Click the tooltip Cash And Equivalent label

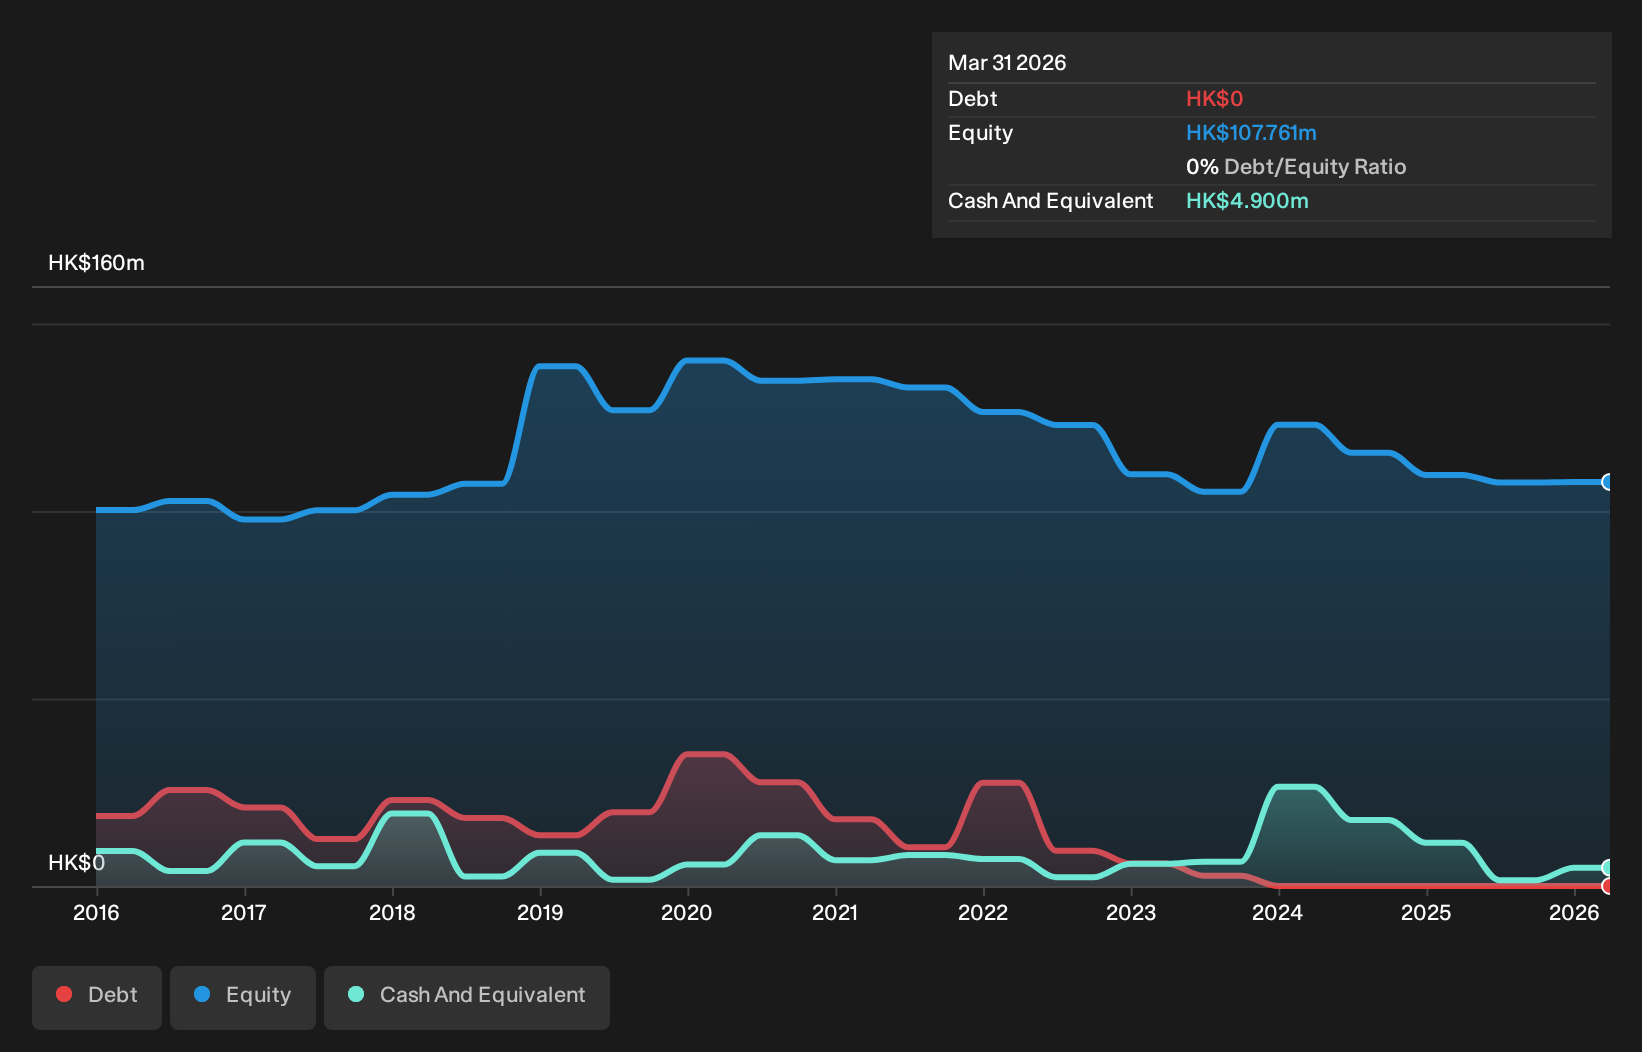coord(1050,201)
